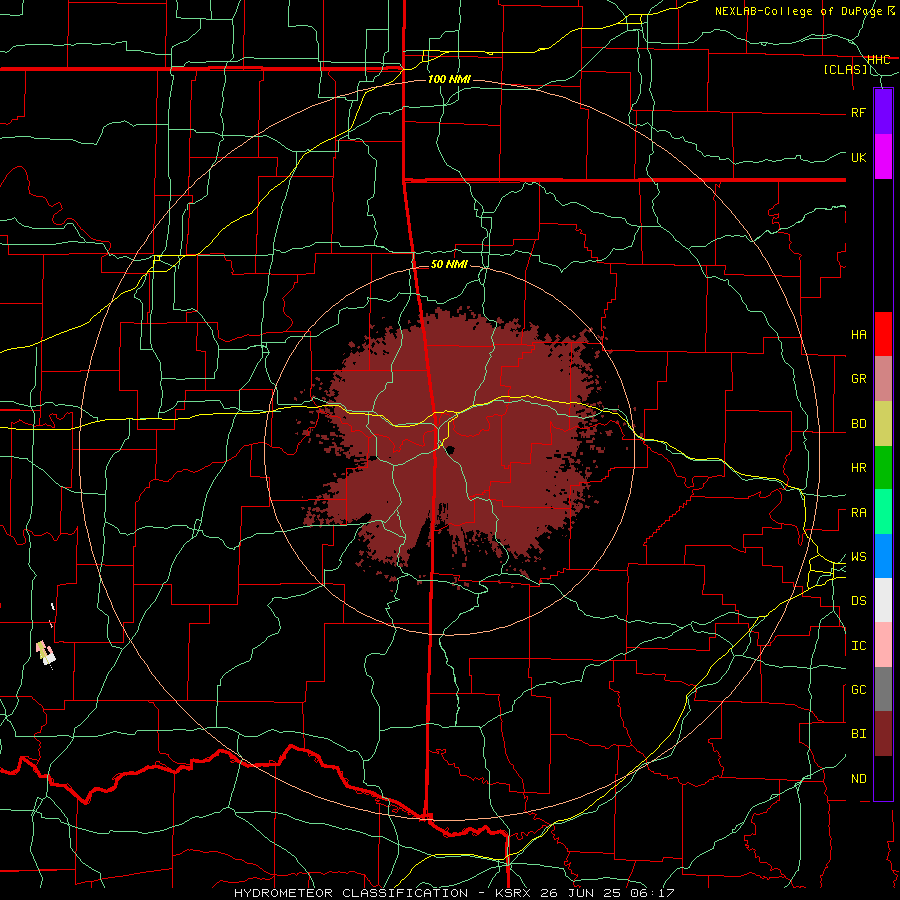This screenshot has width=900, height=900.
Task: Click the UK legend label
Action: (859, 157)
